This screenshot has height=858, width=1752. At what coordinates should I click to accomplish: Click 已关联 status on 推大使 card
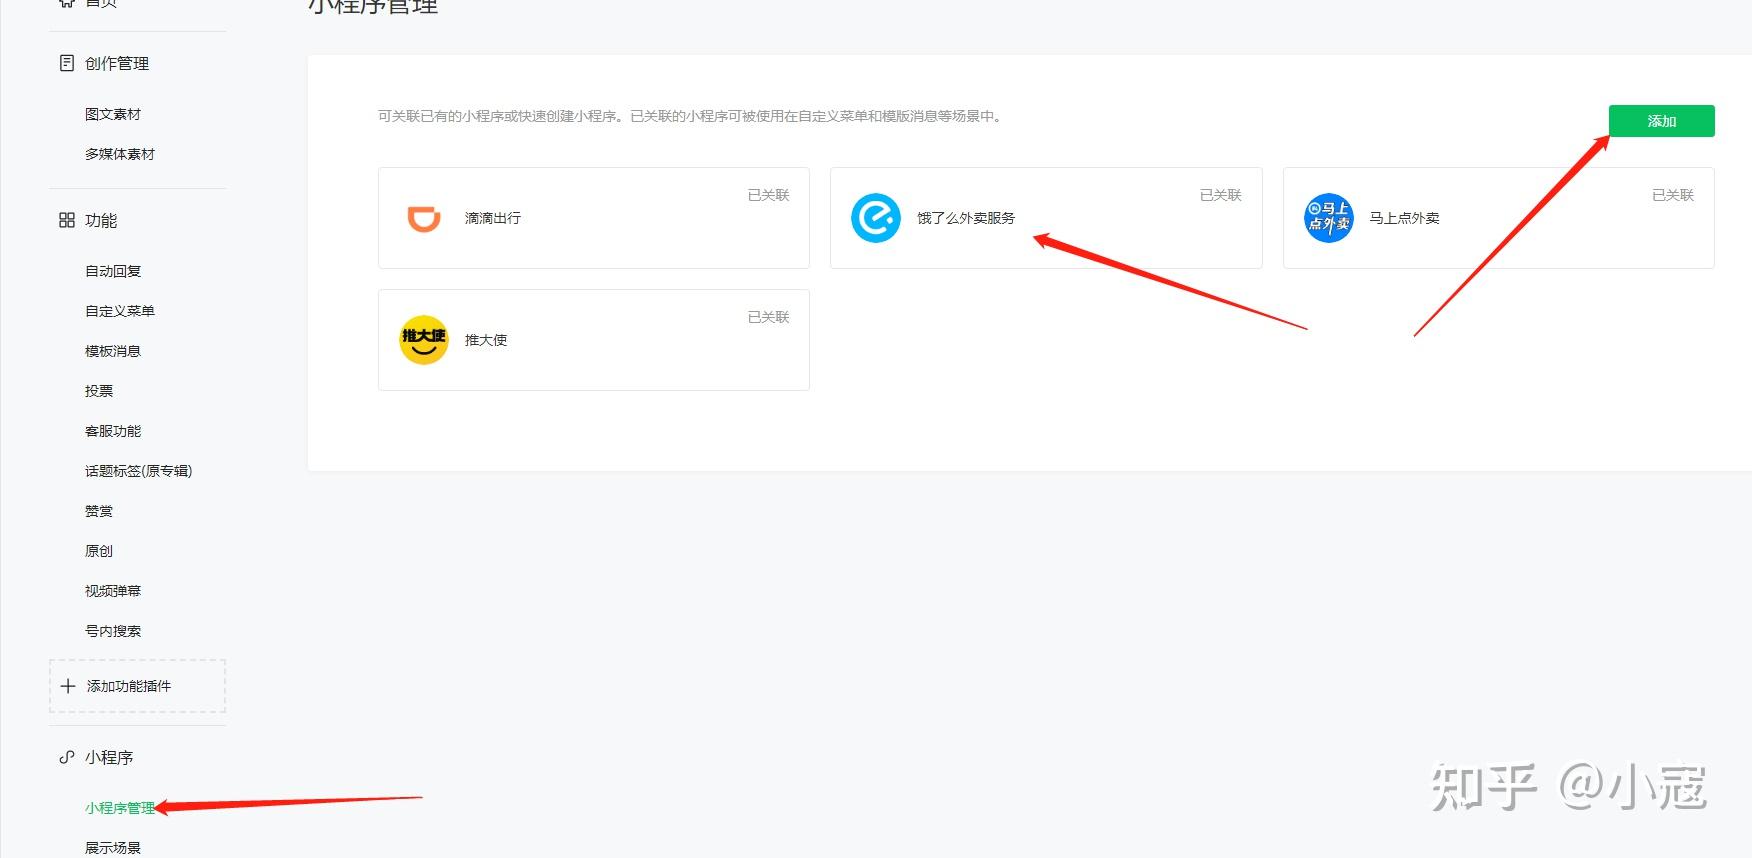(769, 317)
